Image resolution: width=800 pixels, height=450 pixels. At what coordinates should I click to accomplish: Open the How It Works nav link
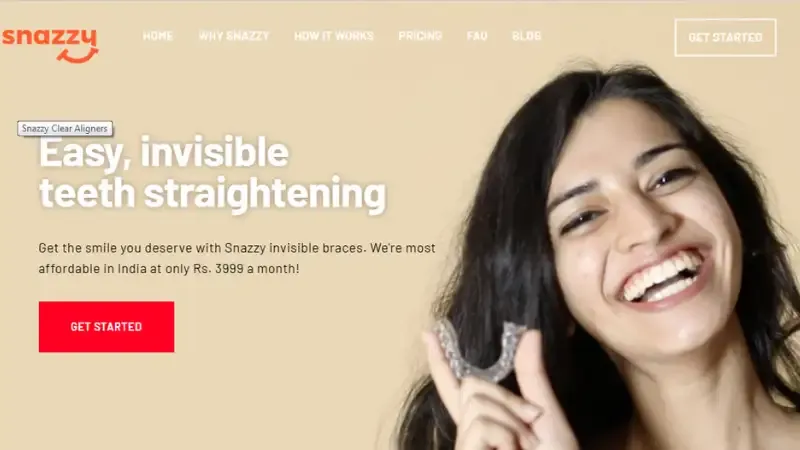click(x=334, y=36)
